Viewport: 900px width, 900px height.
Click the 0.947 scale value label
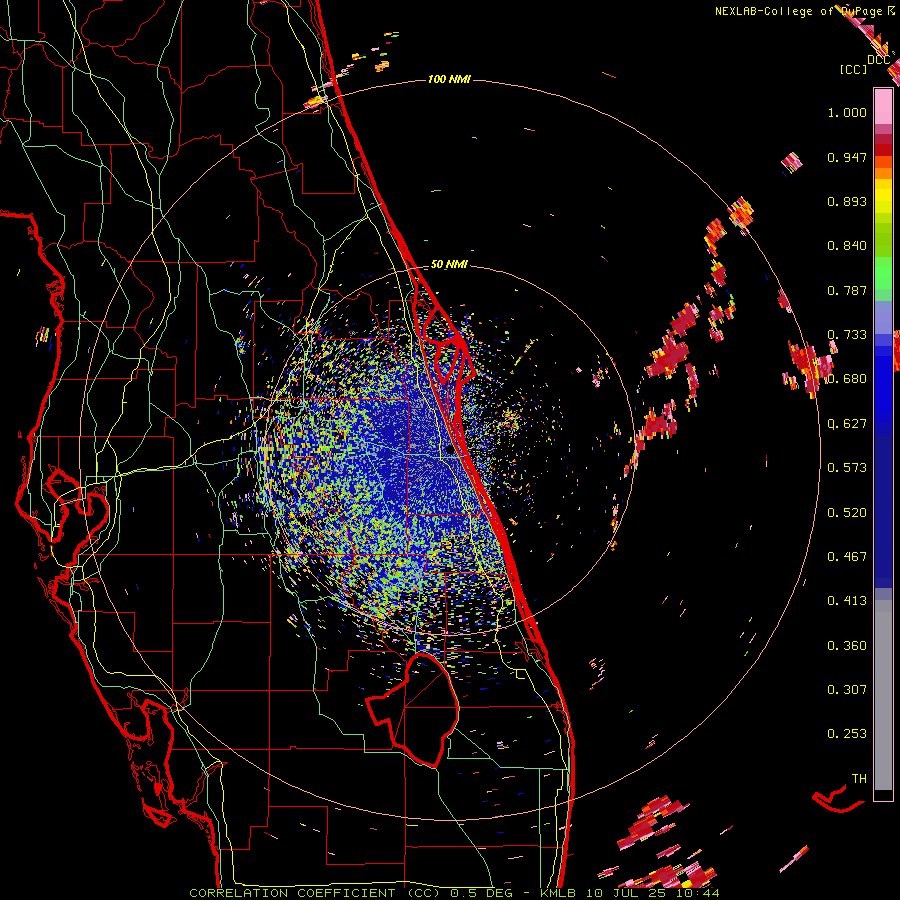tap(847, 157)
